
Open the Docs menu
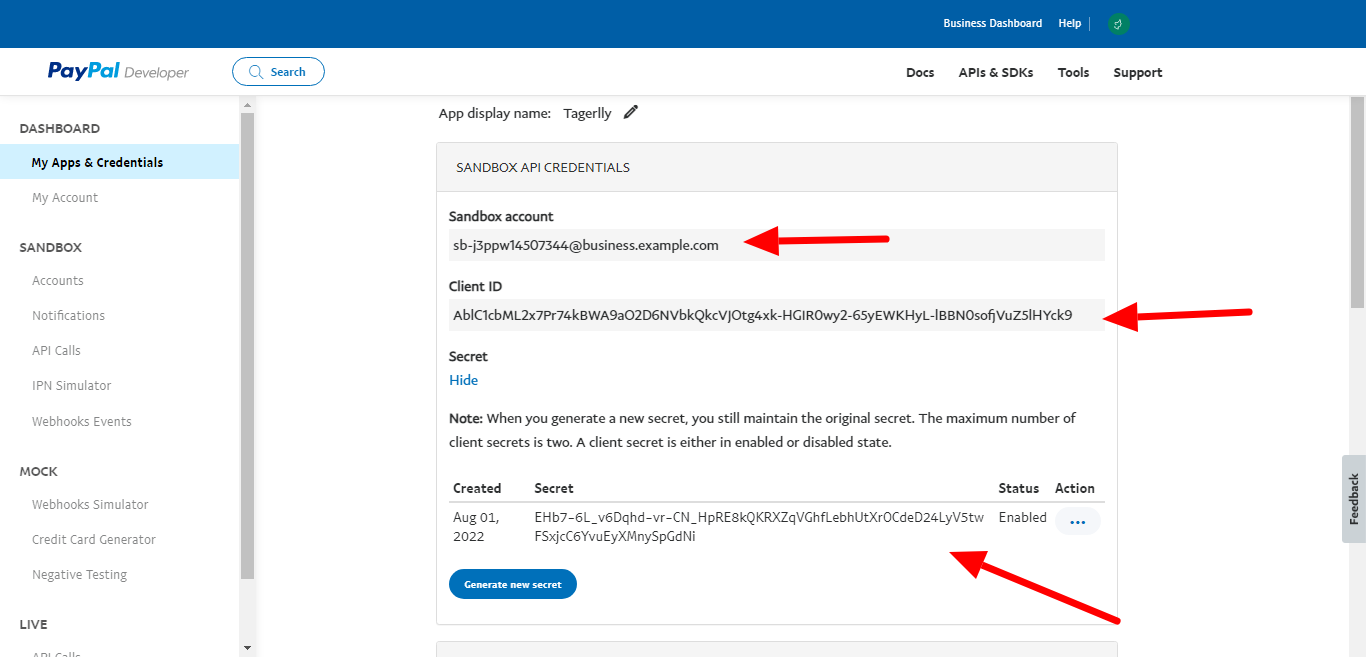pos(920,72)
